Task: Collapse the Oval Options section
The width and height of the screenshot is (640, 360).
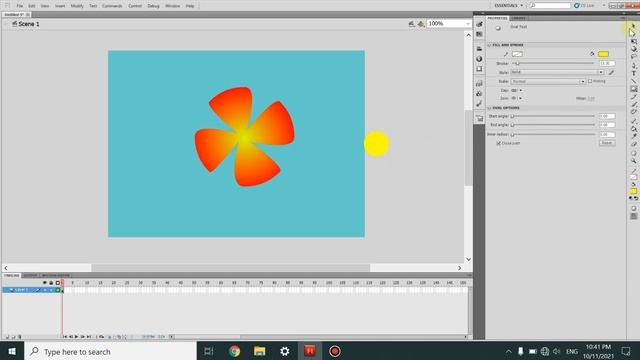Action: (x=489, y=108)
